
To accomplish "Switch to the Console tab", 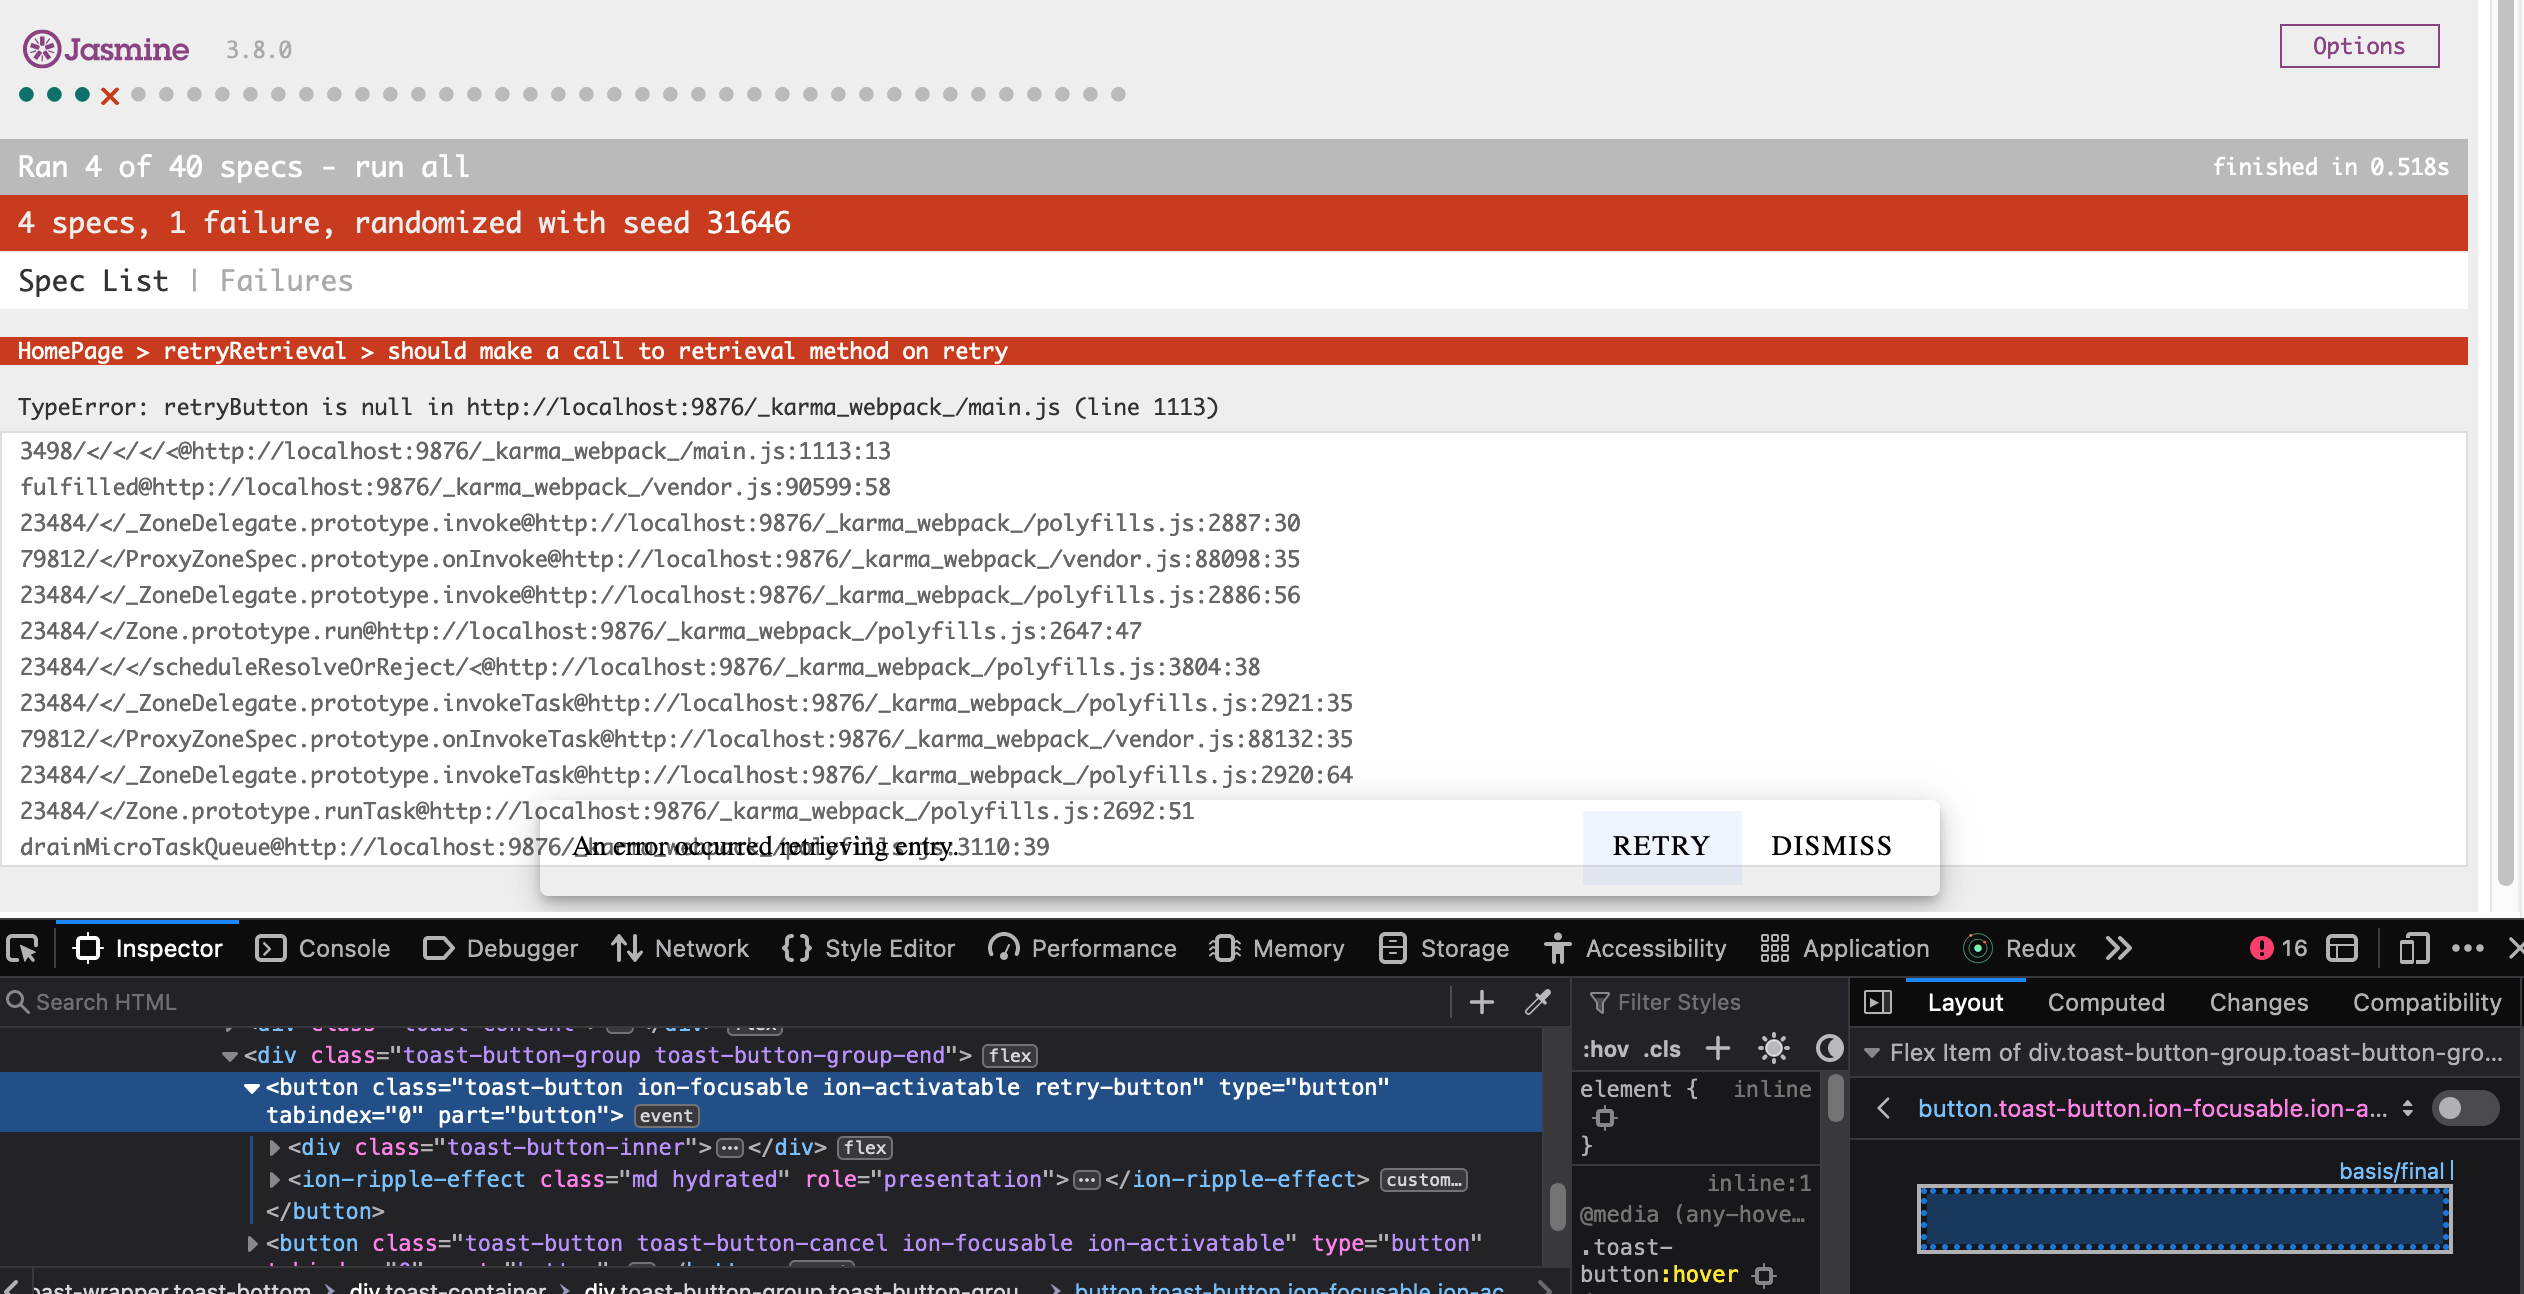I will 323,948.
